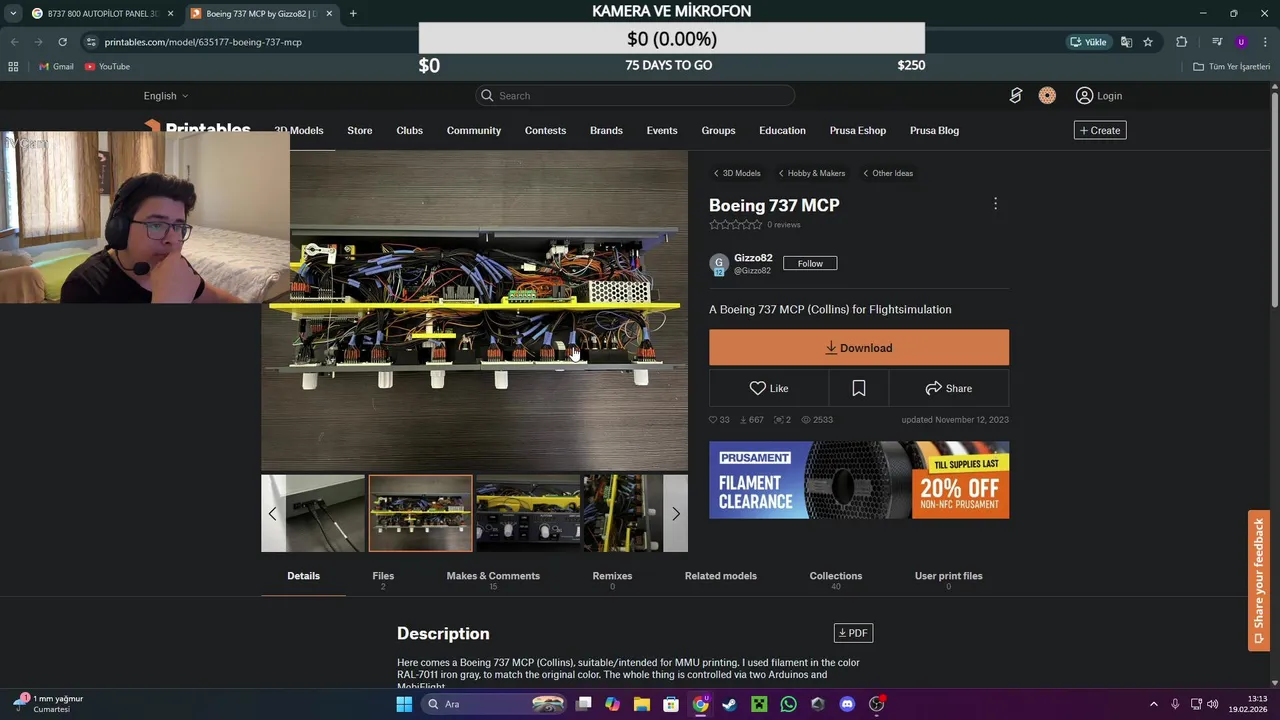Click the orange Download button

click(859, 348)
